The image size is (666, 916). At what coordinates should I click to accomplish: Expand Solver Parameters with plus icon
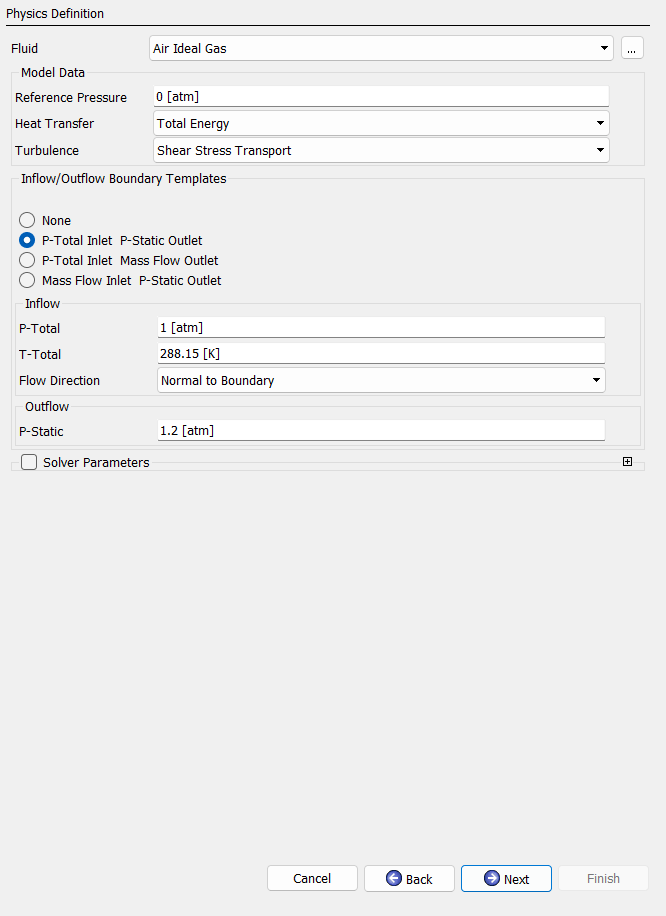coord(627,462)
